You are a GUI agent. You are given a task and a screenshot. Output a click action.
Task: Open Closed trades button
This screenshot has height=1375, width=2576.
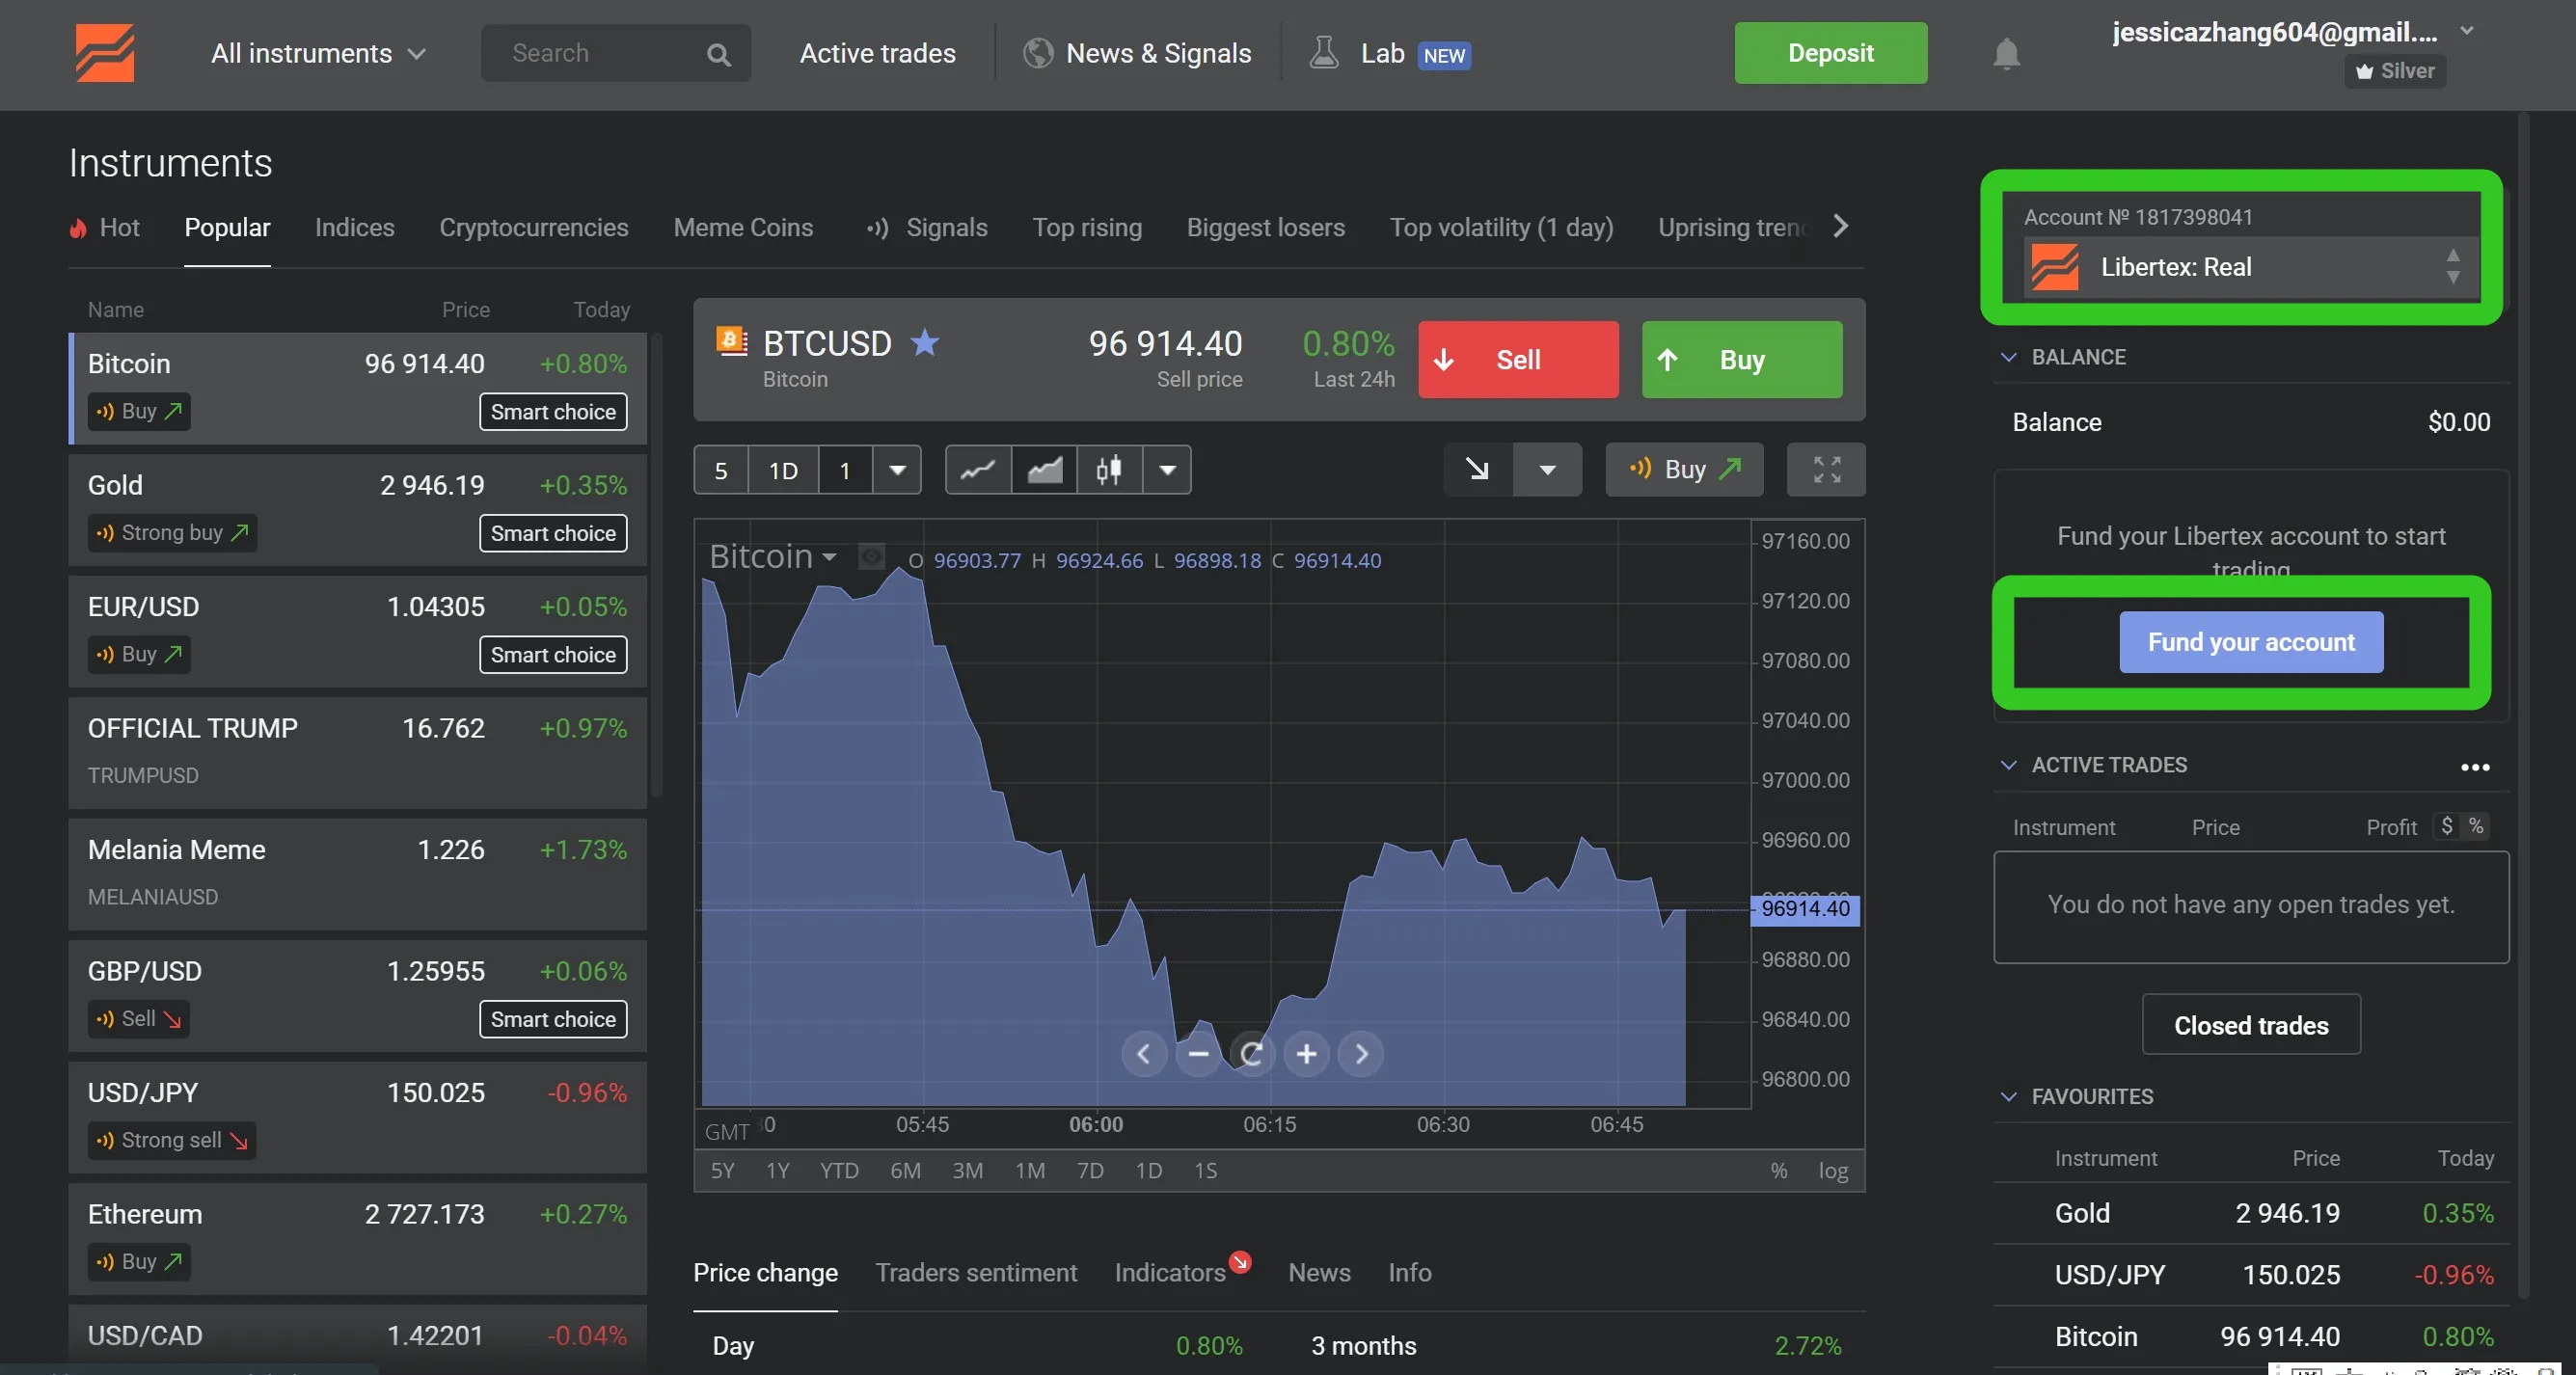(2250, 1025)
